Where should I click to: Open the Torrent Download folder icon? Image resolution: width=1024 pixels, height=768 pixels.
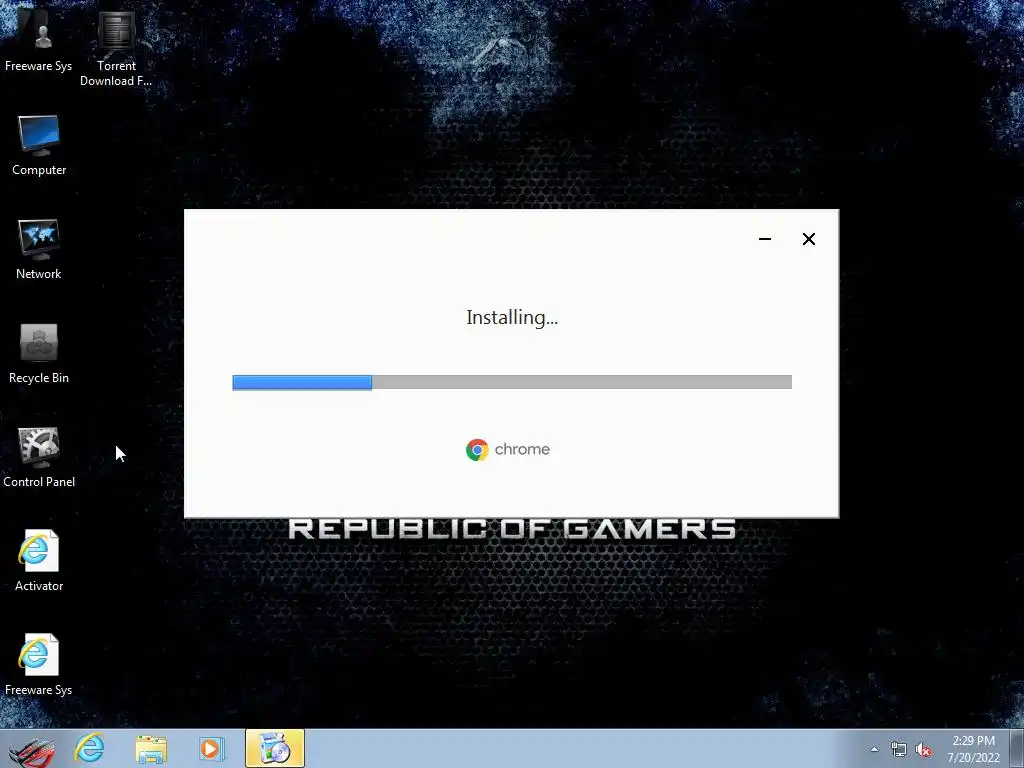tap(116, 48)
